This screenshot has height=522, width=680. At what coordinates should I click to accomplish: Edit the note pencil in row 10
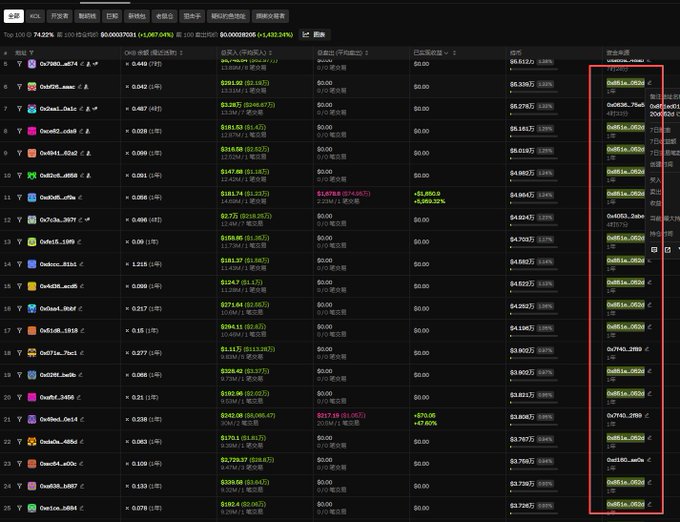(x=81, y=176)
